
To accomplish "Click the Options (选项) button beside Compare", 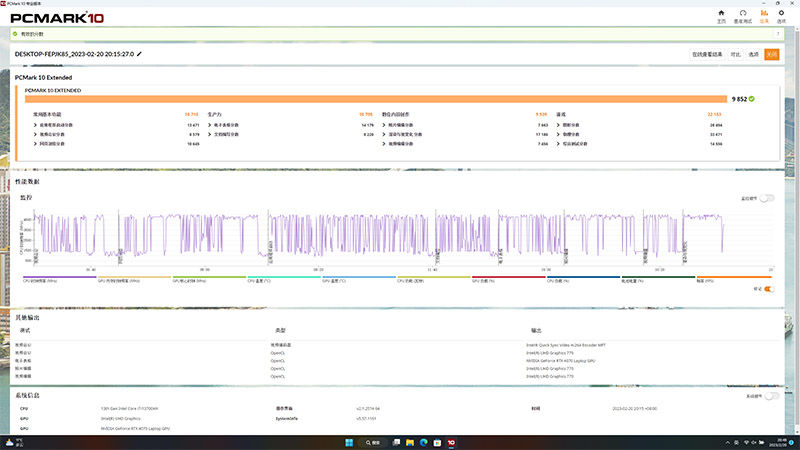I will click(x=754, y=54).
